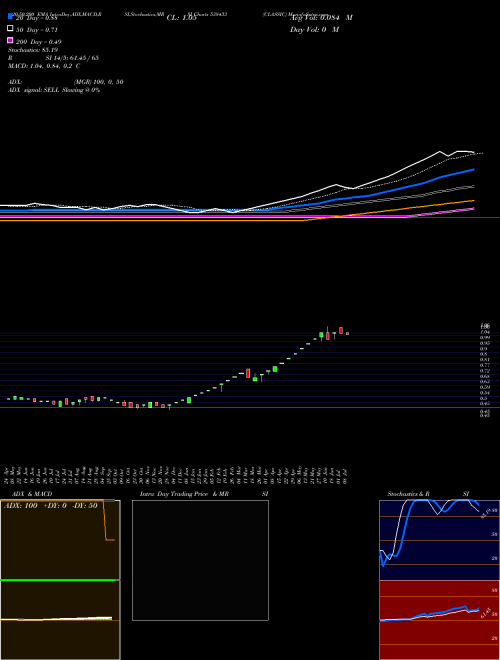Click the 'MACD: 1.04, 0.84, 0.2' readout
This screenshot has height=660, width=500.
coord(44,66)
